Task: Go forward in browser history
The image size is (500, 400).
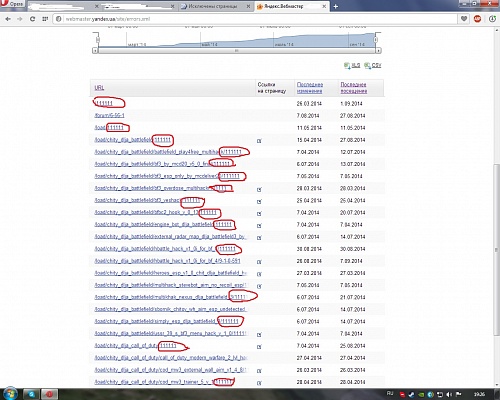Action: click(x=20, y=19)
